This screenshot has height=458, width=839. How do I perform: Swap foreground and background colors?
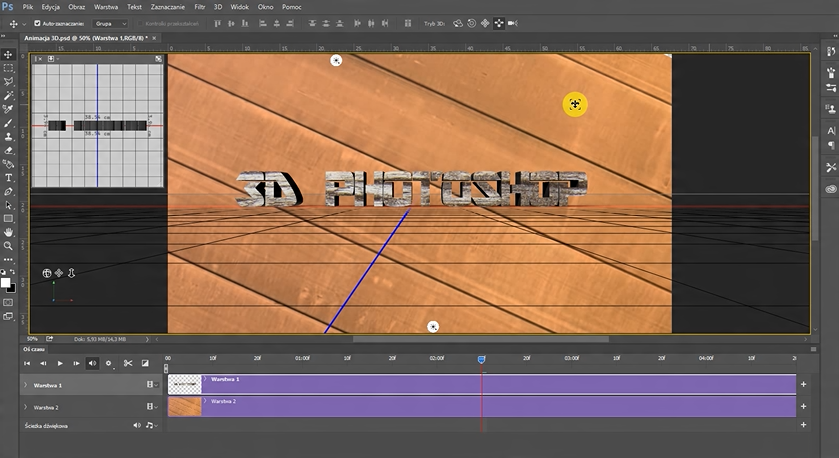(x=12, y=272)
